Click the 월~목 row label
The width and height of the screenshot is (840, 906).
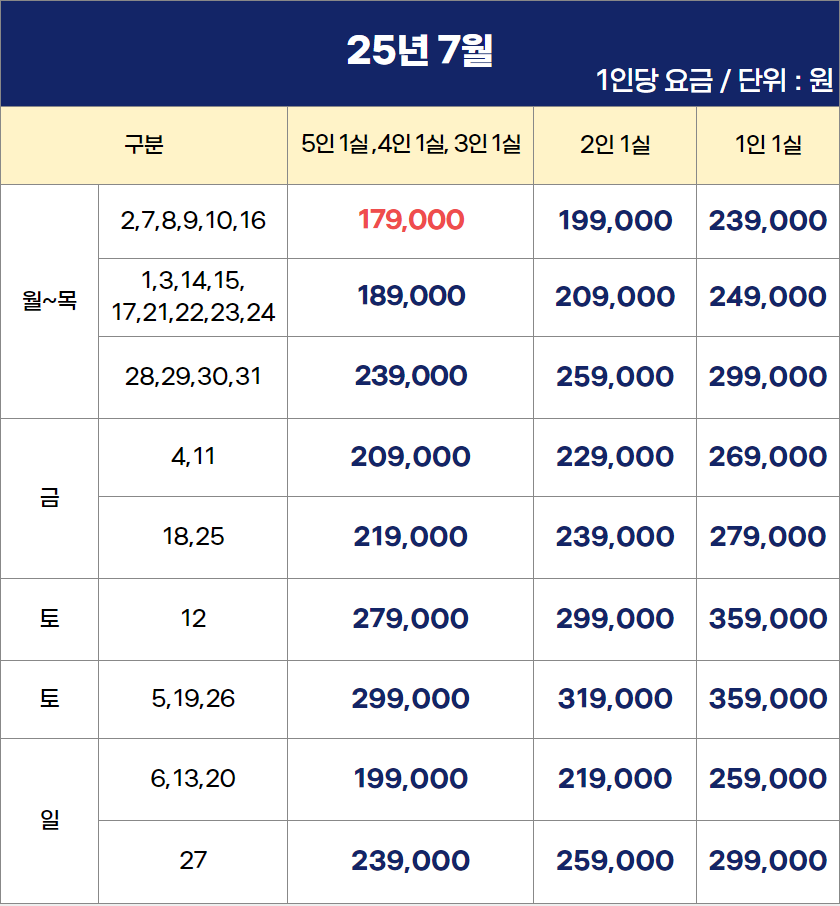(49, 300)
